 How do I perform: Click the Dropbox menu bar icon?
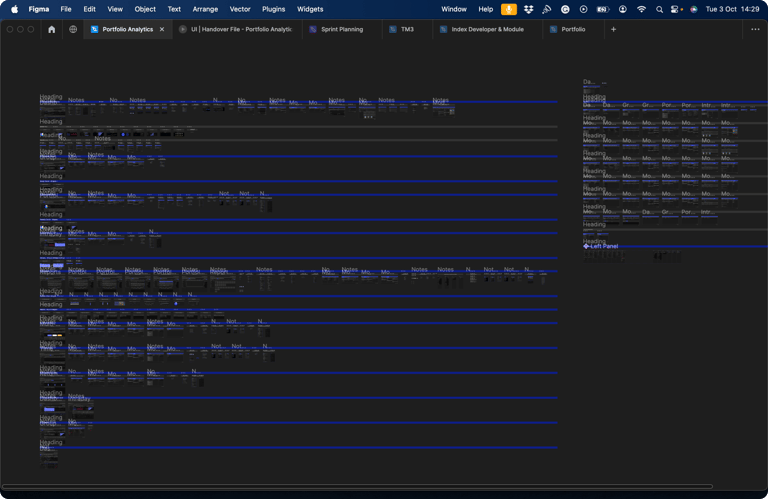coord(528,9)
